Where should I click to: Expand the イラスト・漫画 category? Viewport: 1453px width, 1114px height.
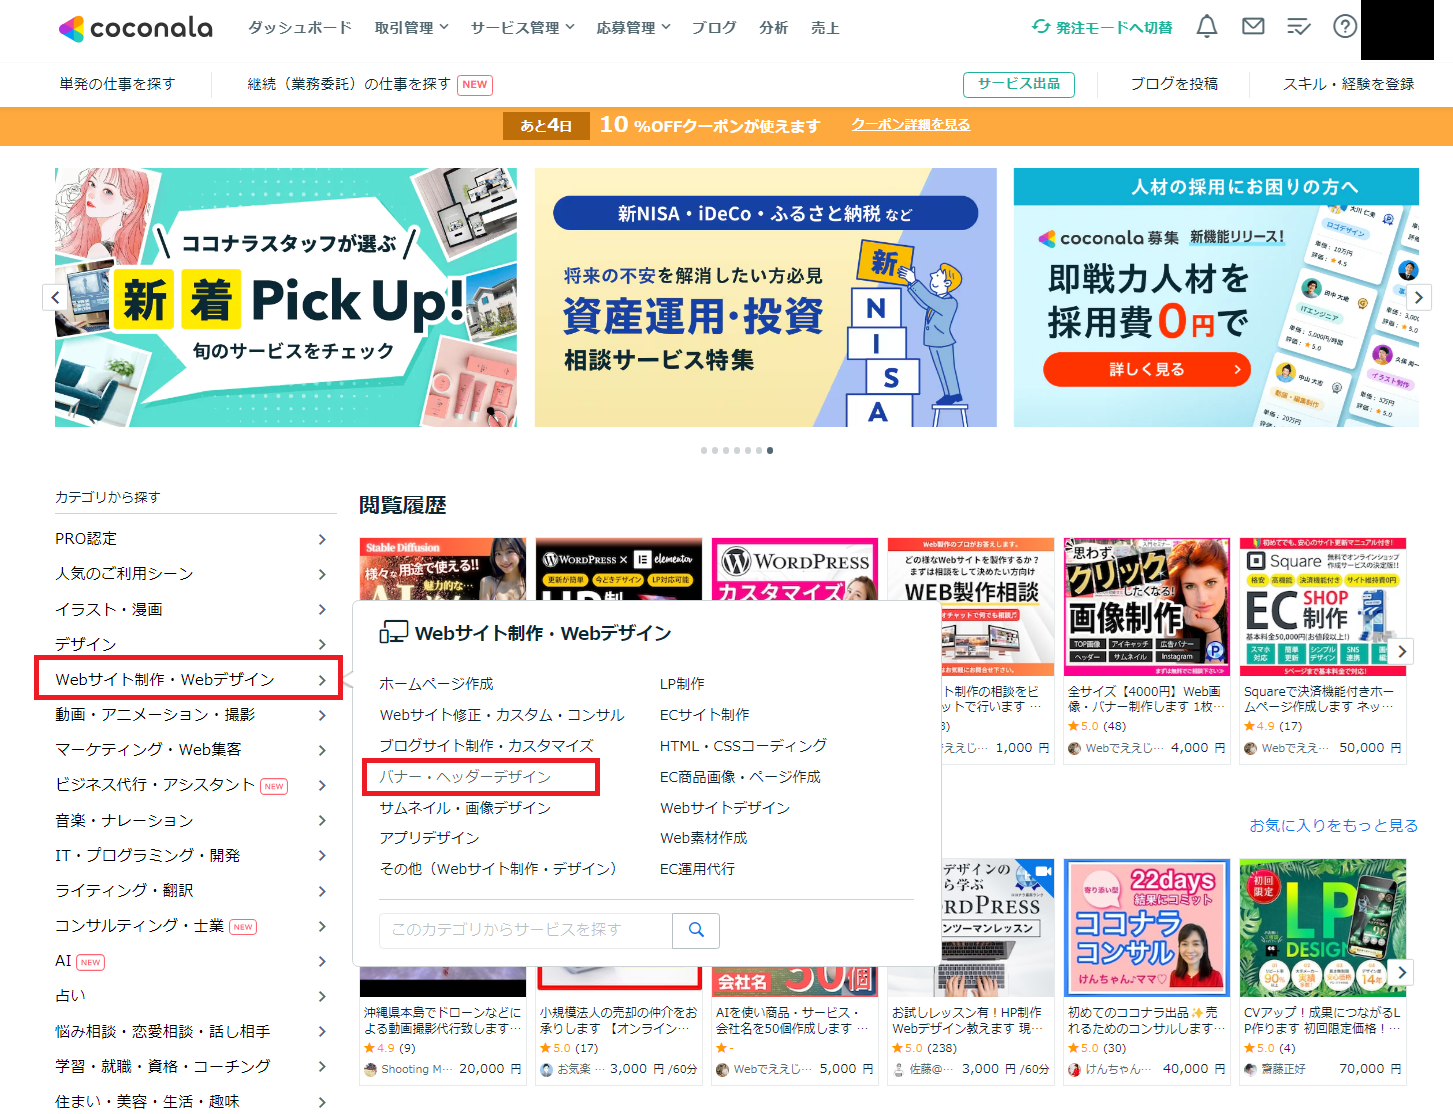pos(191,609)
